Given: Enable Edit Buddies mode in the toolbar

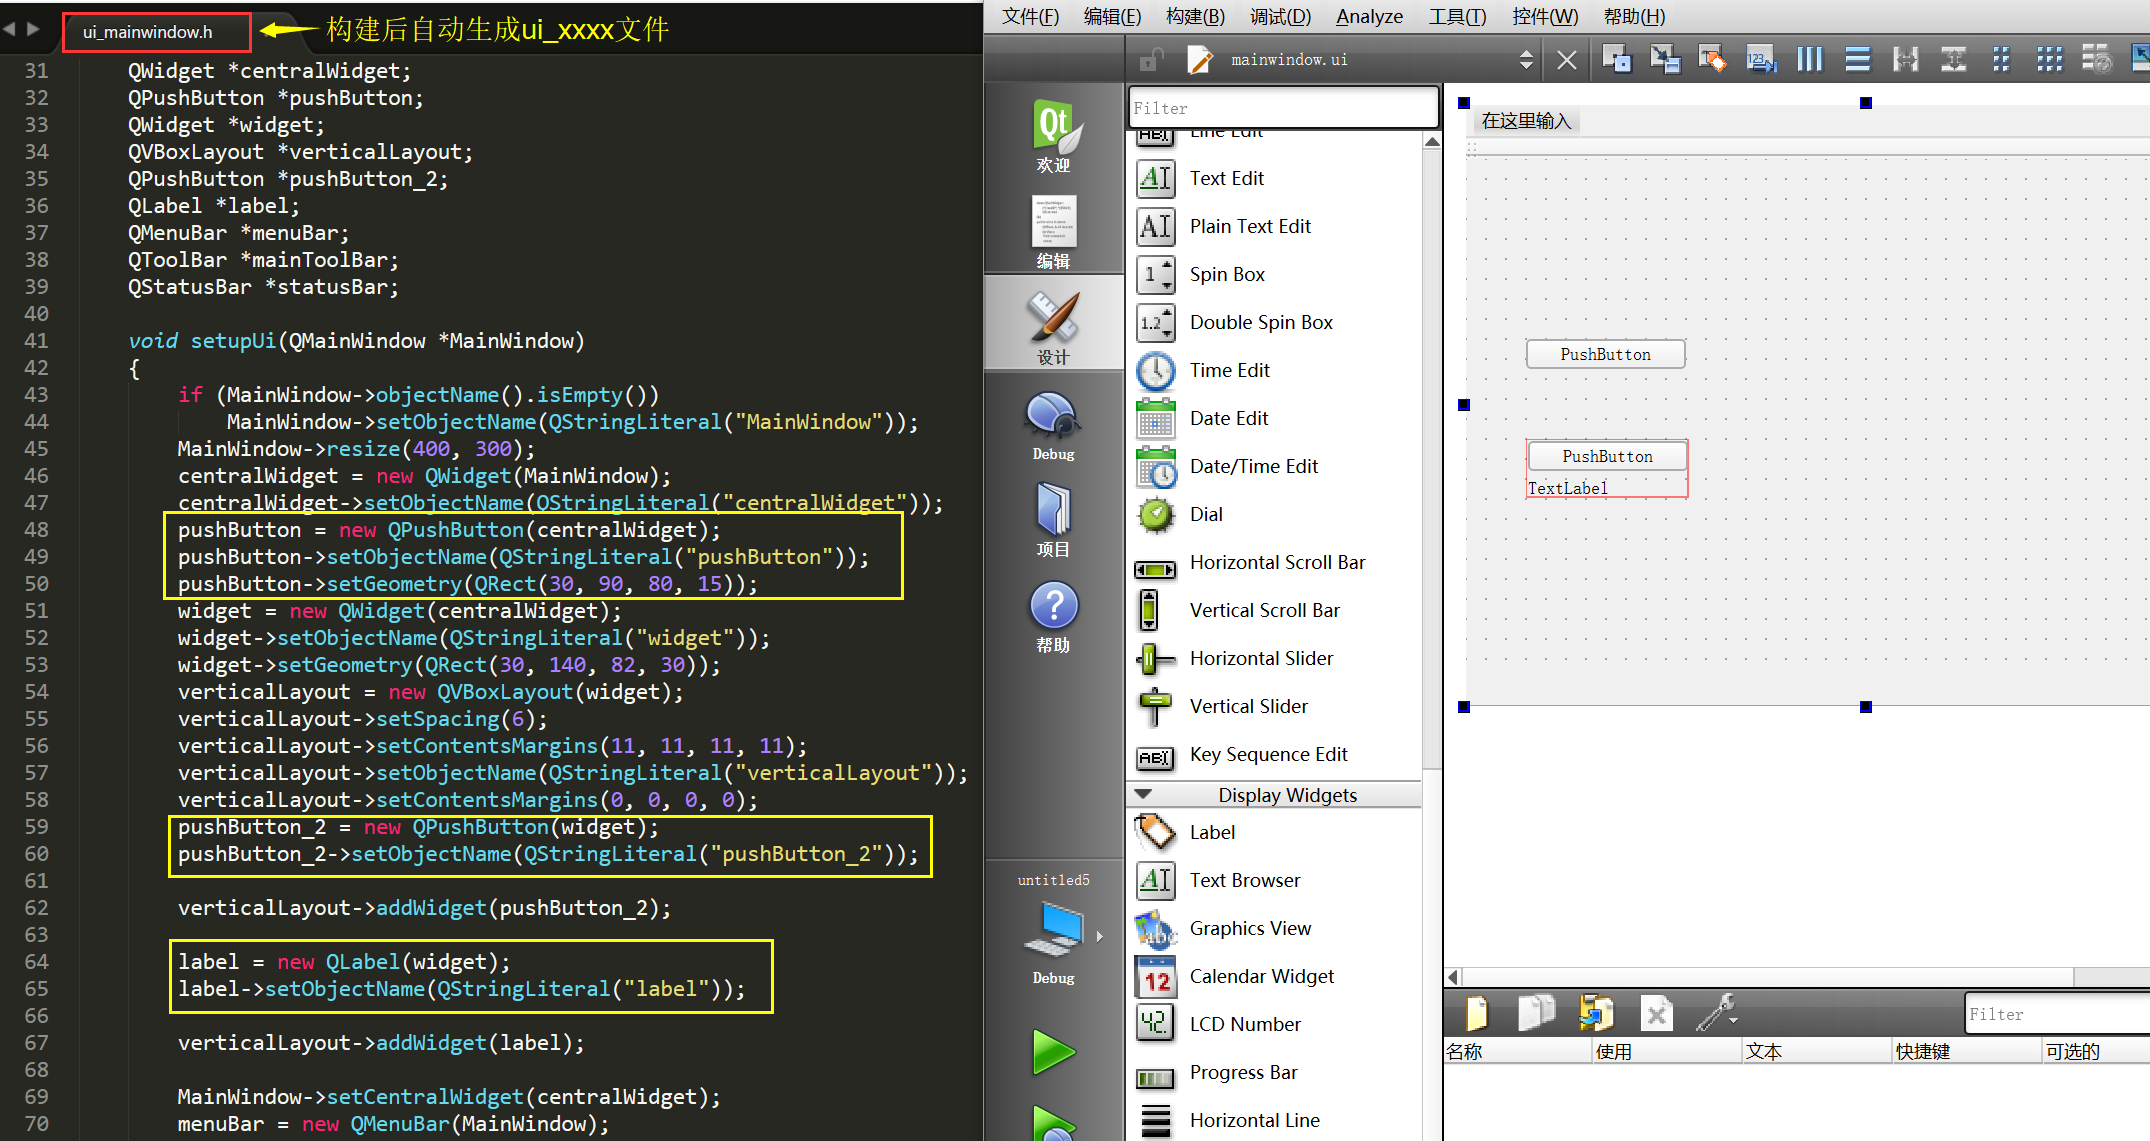Looking at the screenshot, I should tap(1713, 60).
